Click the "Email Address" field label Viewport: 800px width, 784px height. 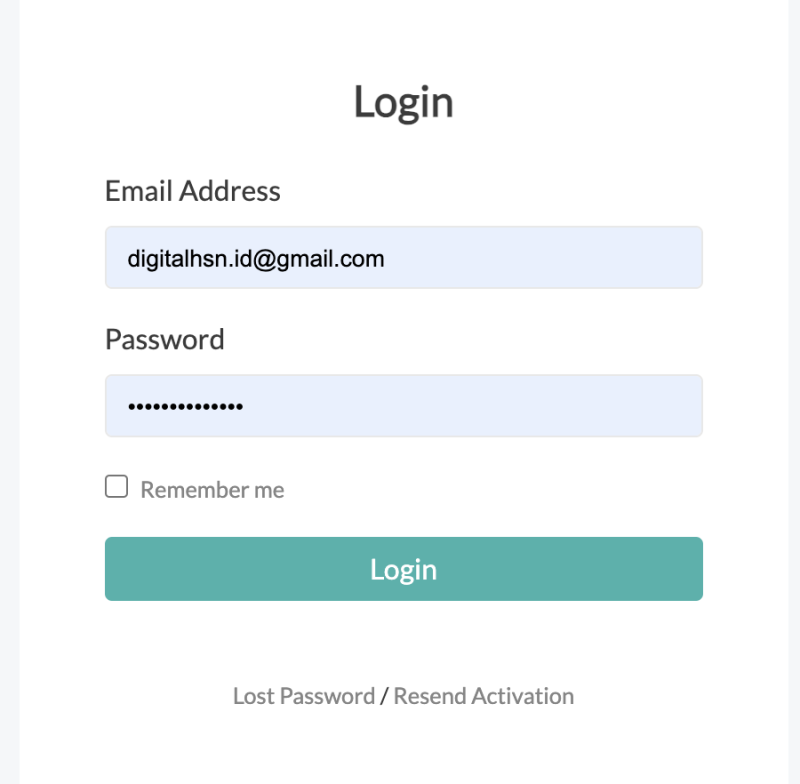193,191
